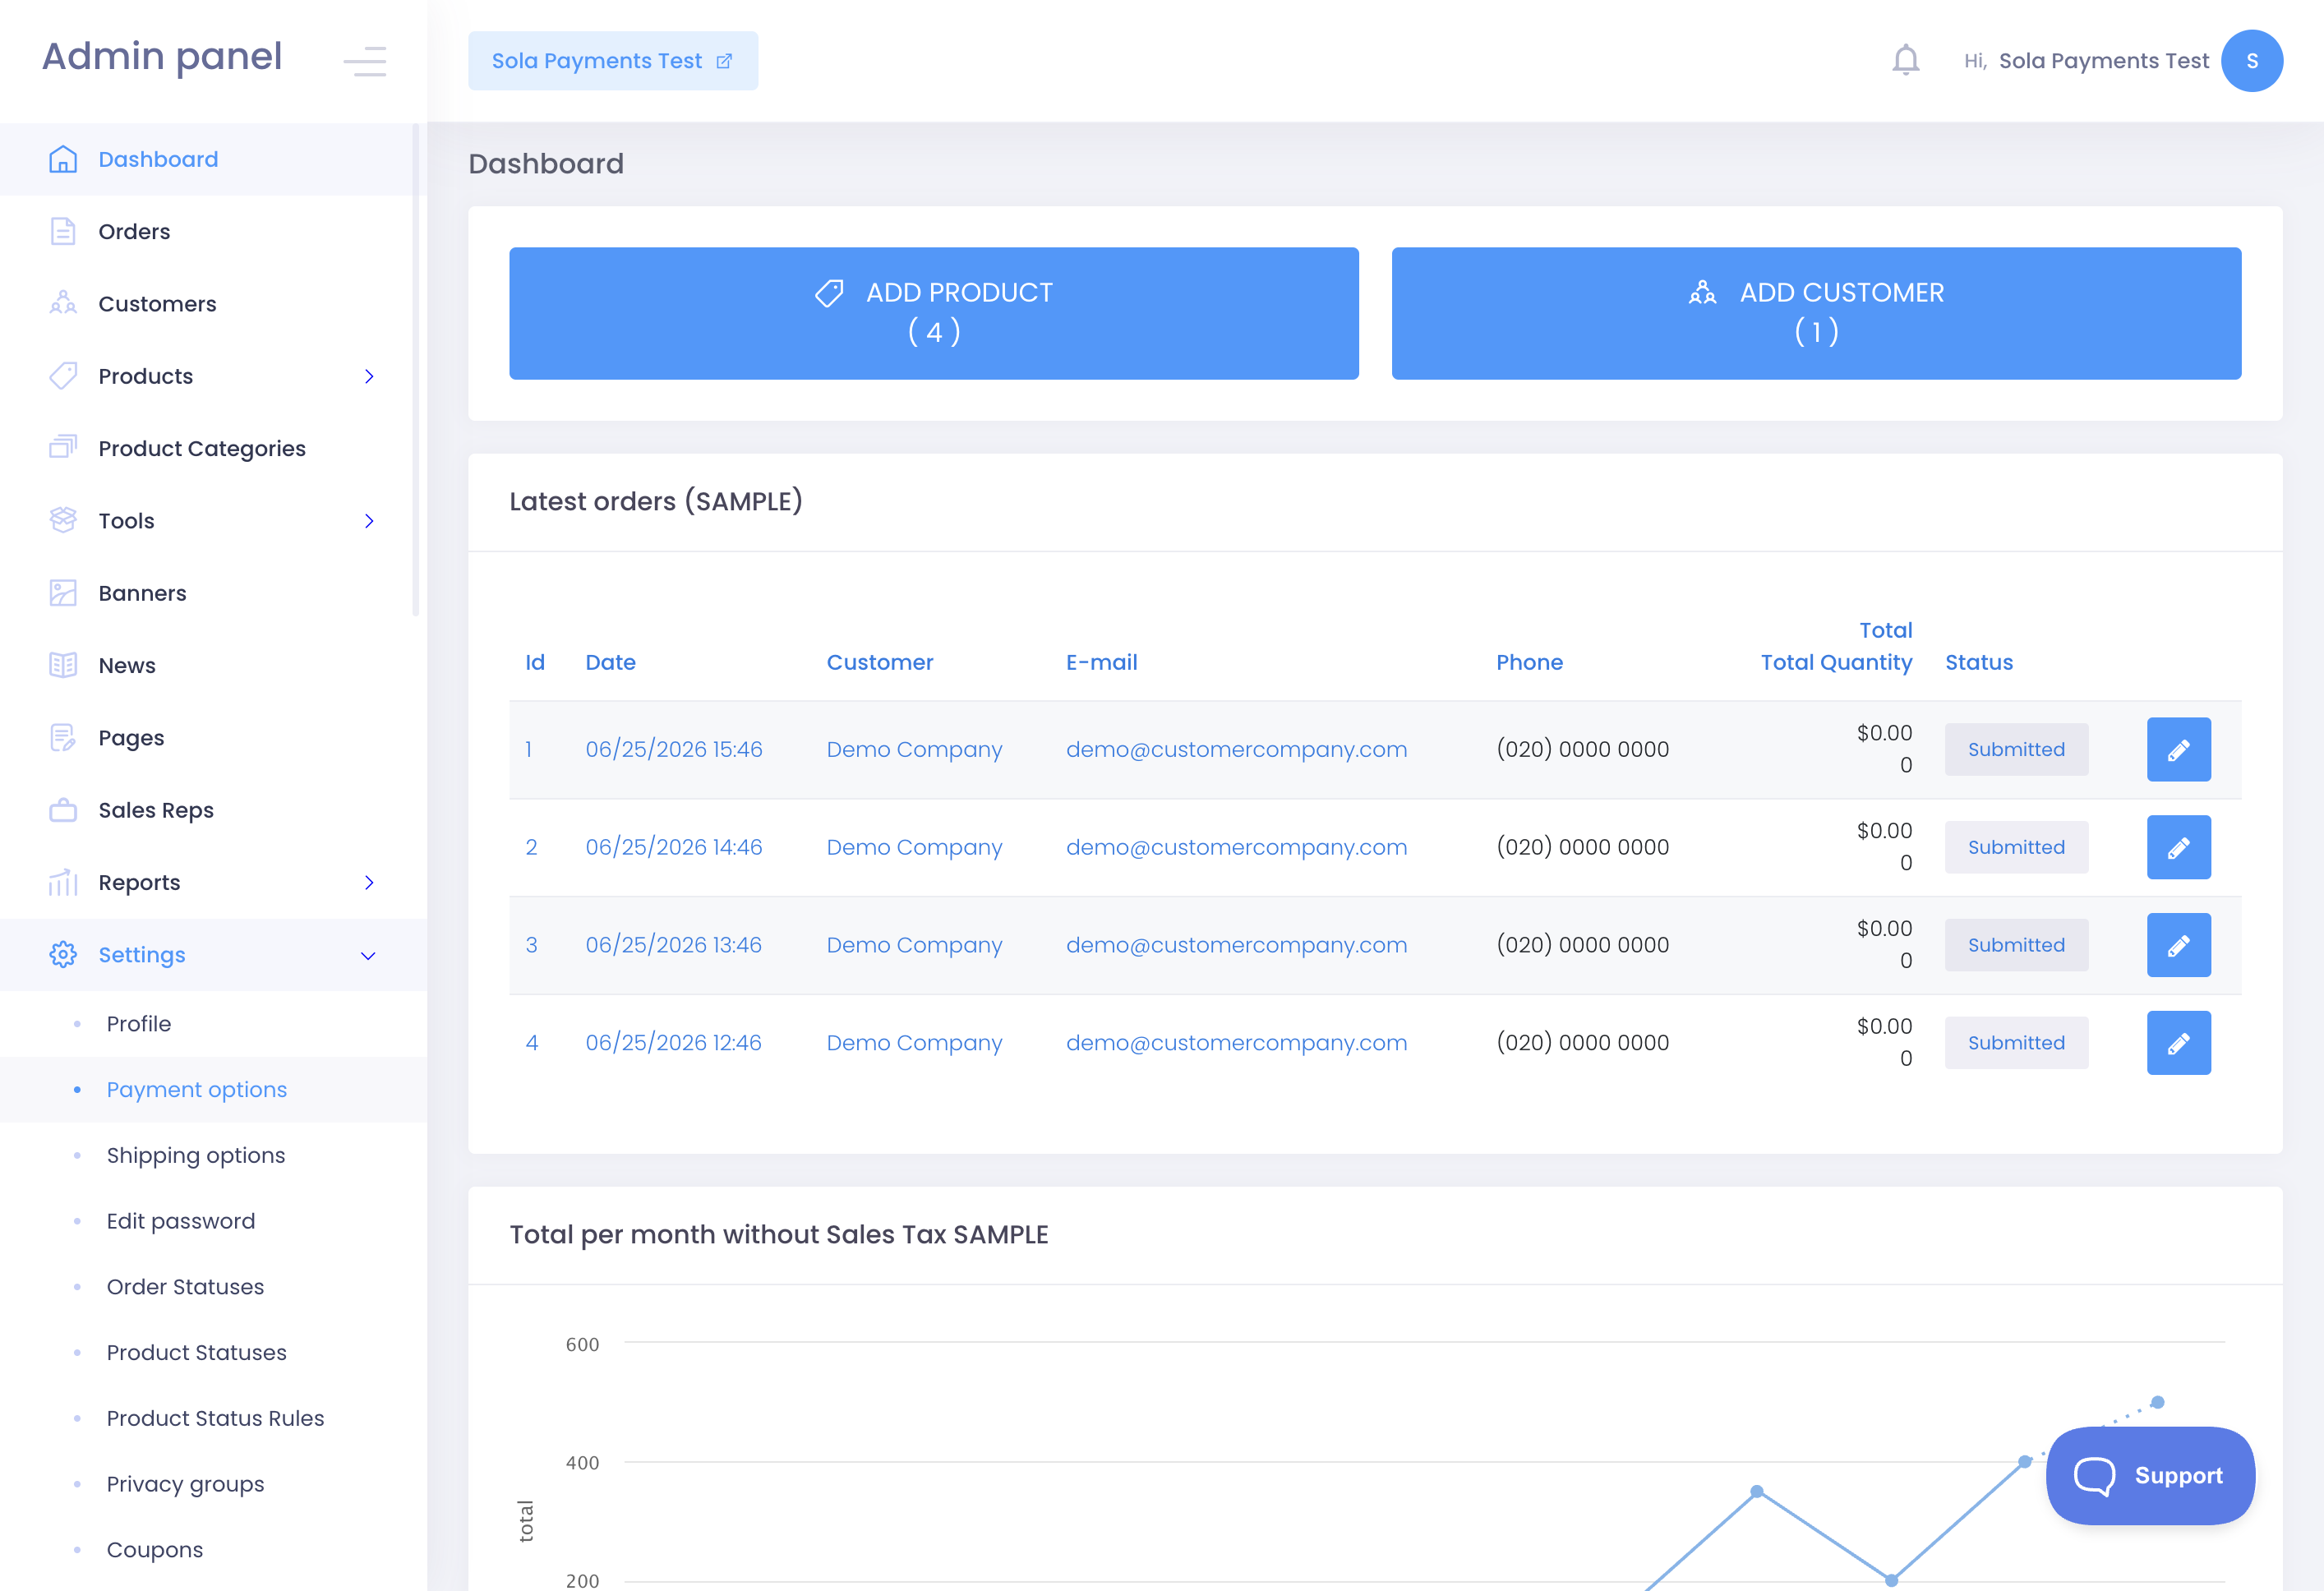Click the Customer column header
The width and height of the screenshot is (2324, 1591).
880,662
